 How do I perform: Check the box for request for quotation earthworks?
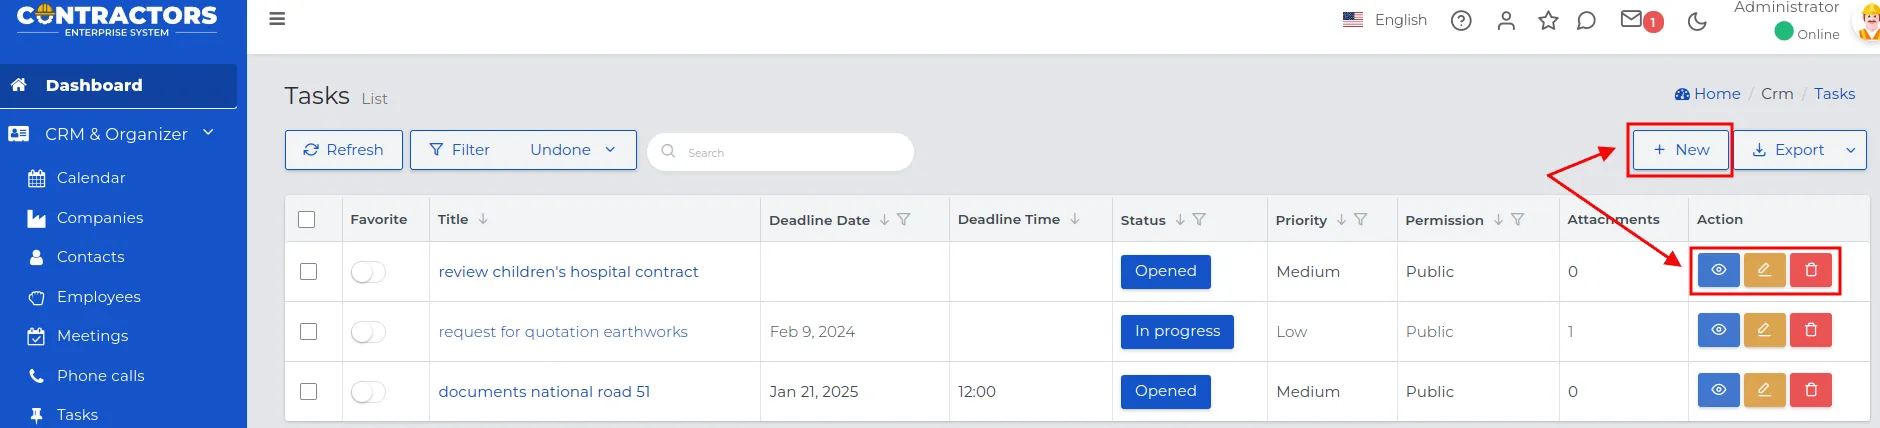tap(308, 331)
